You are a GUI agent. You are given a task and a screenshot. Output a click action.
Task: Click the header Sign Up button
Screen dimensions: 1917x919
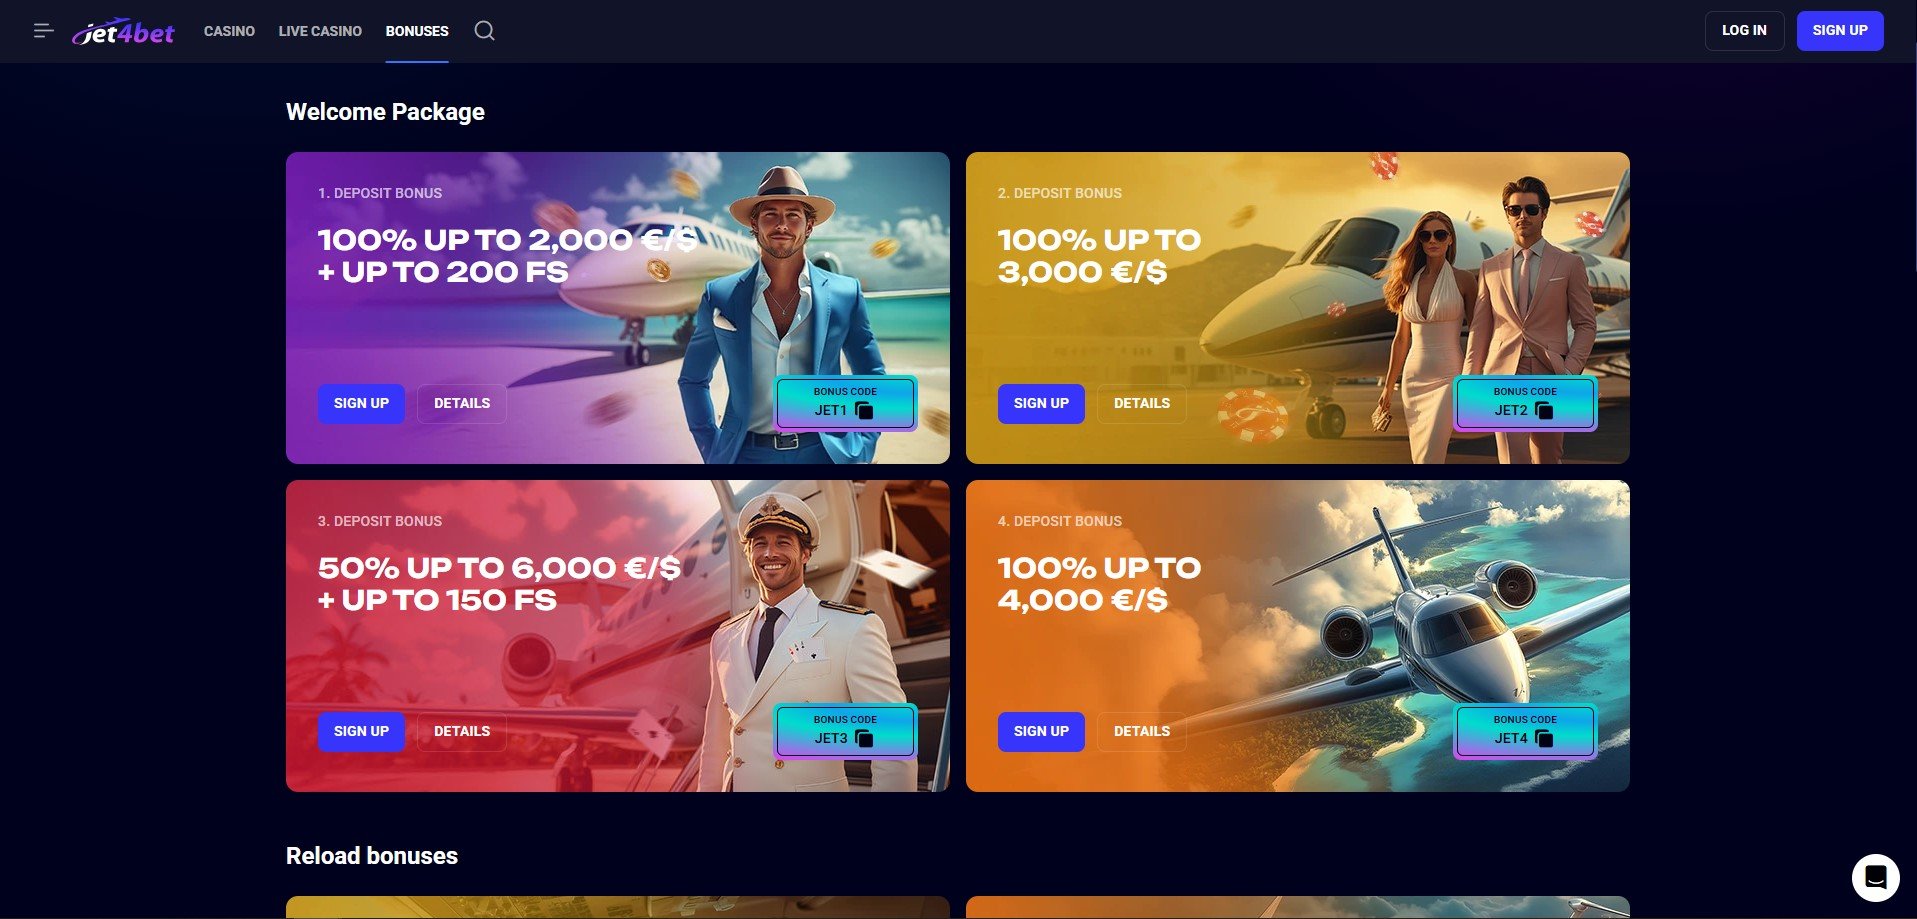pos(1840,31)
